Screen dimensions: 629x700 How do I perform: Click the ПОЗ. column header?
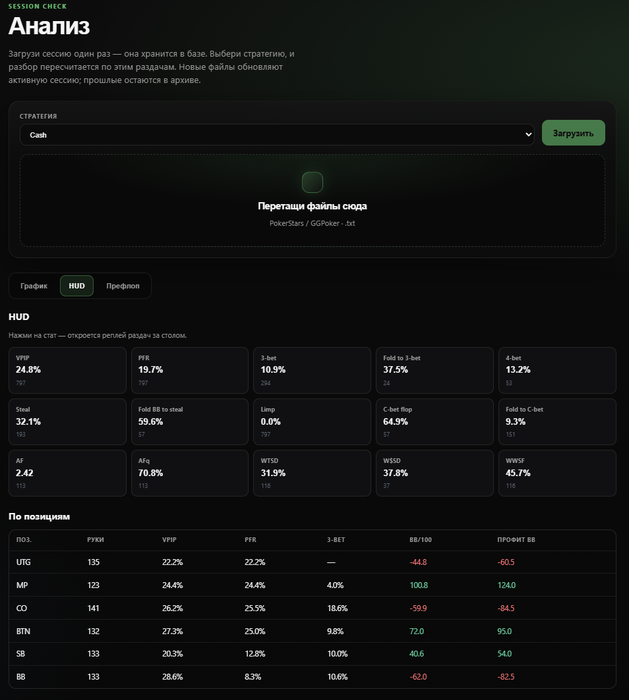click(x=24, y=540)
